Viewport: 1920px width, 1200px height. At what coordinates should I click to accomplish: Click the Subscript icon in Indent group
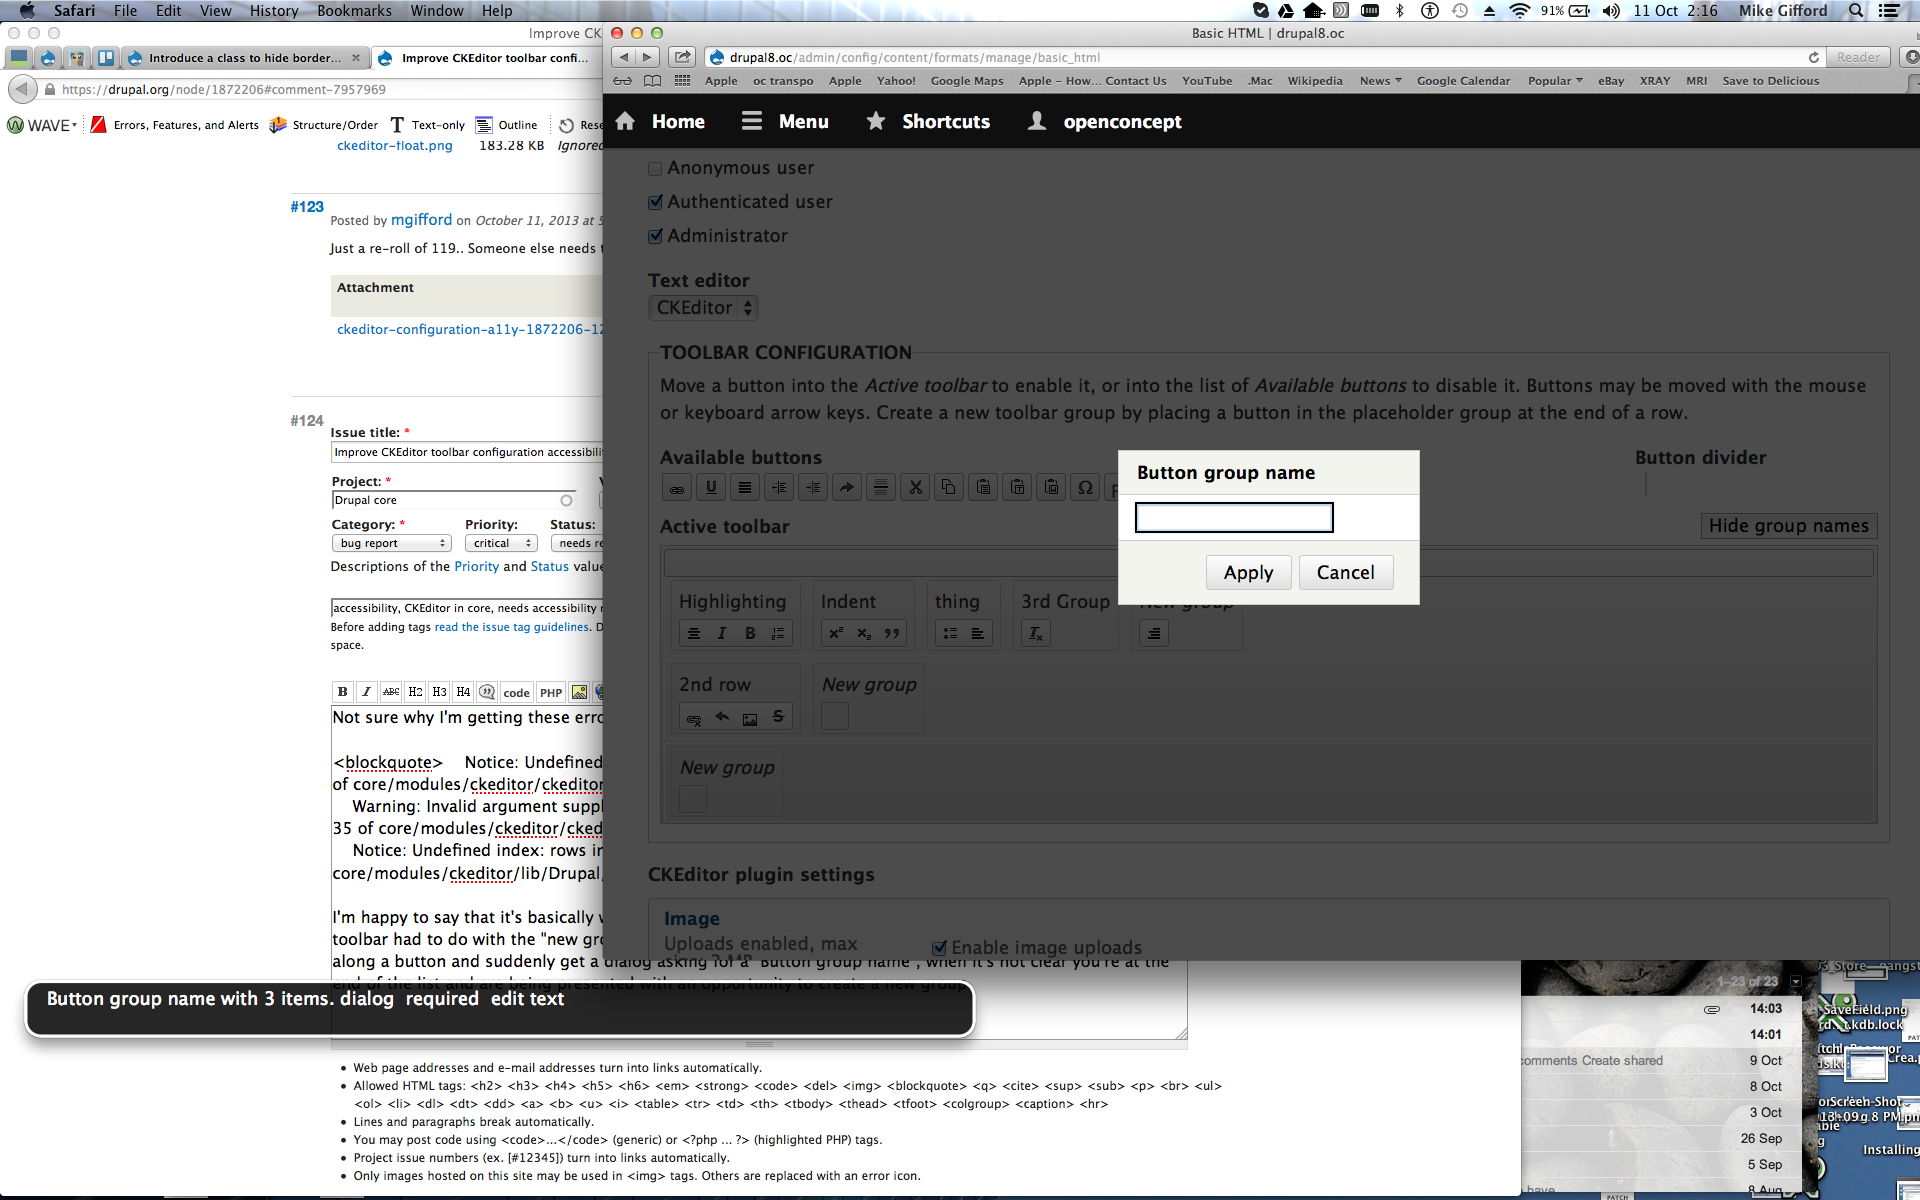tap(864, 633)
